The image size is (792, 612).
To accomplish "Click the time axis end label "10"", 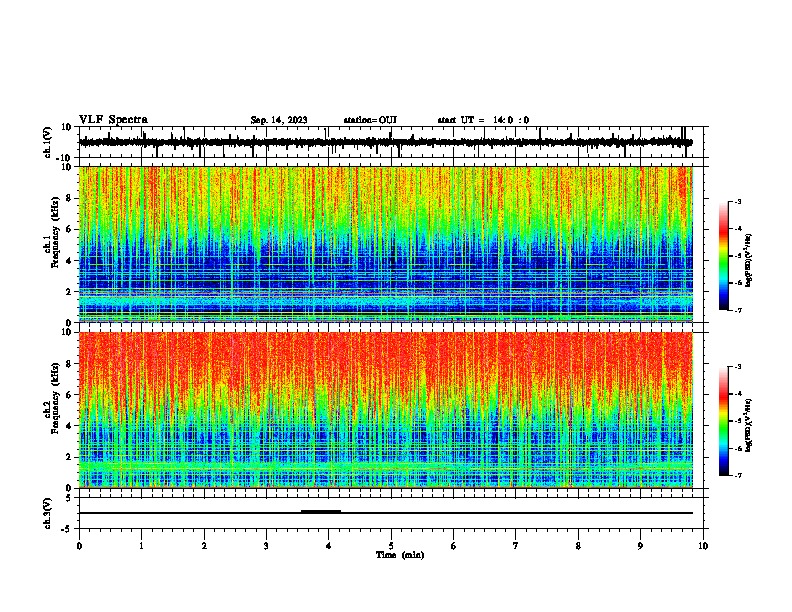I will 703,546.
